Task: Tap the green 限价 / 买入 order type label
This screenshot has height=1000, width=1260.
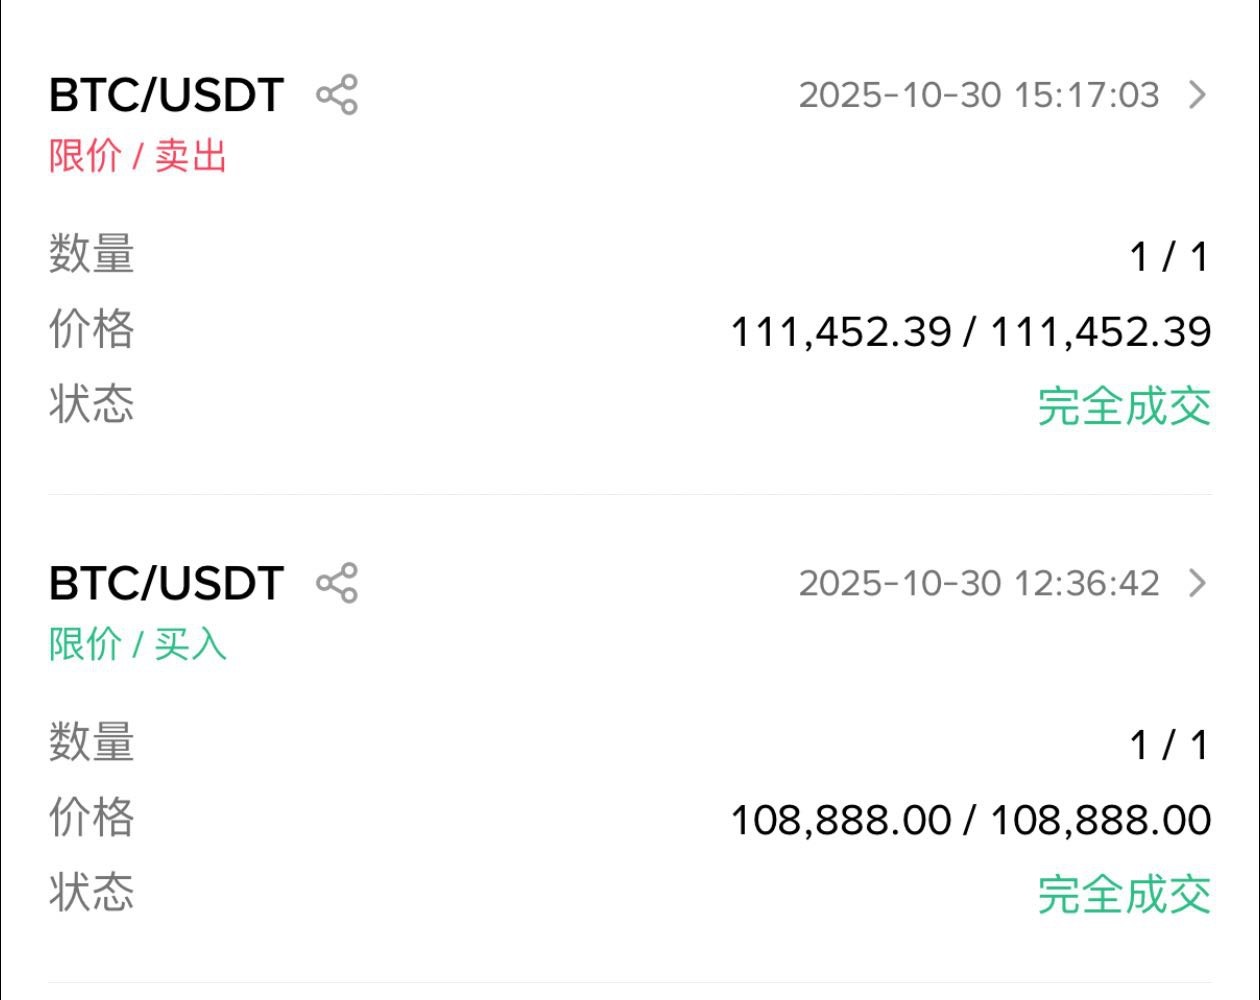Action: click(x=138, y=644)
